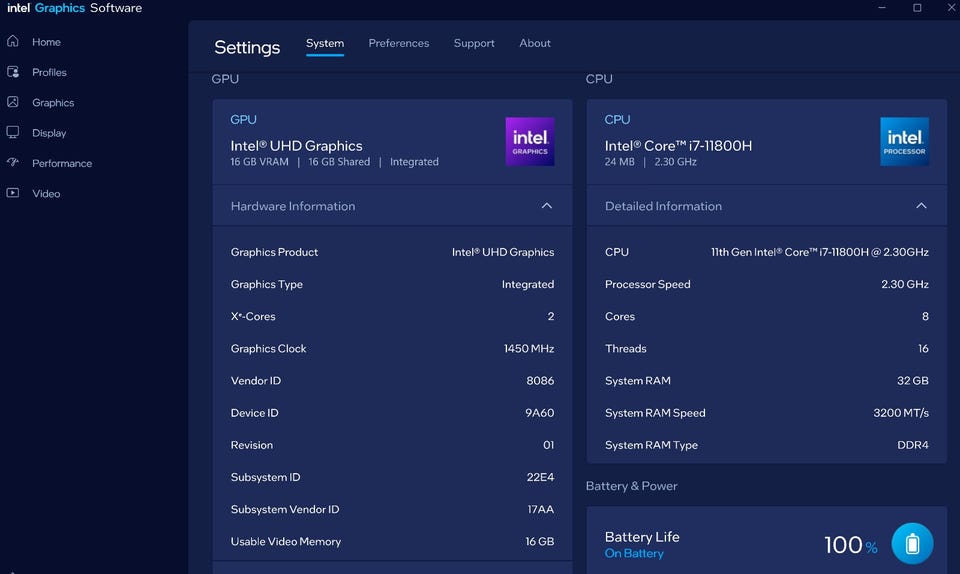
Task: Switch to the Support tab
Action: (x=474, y=43)
